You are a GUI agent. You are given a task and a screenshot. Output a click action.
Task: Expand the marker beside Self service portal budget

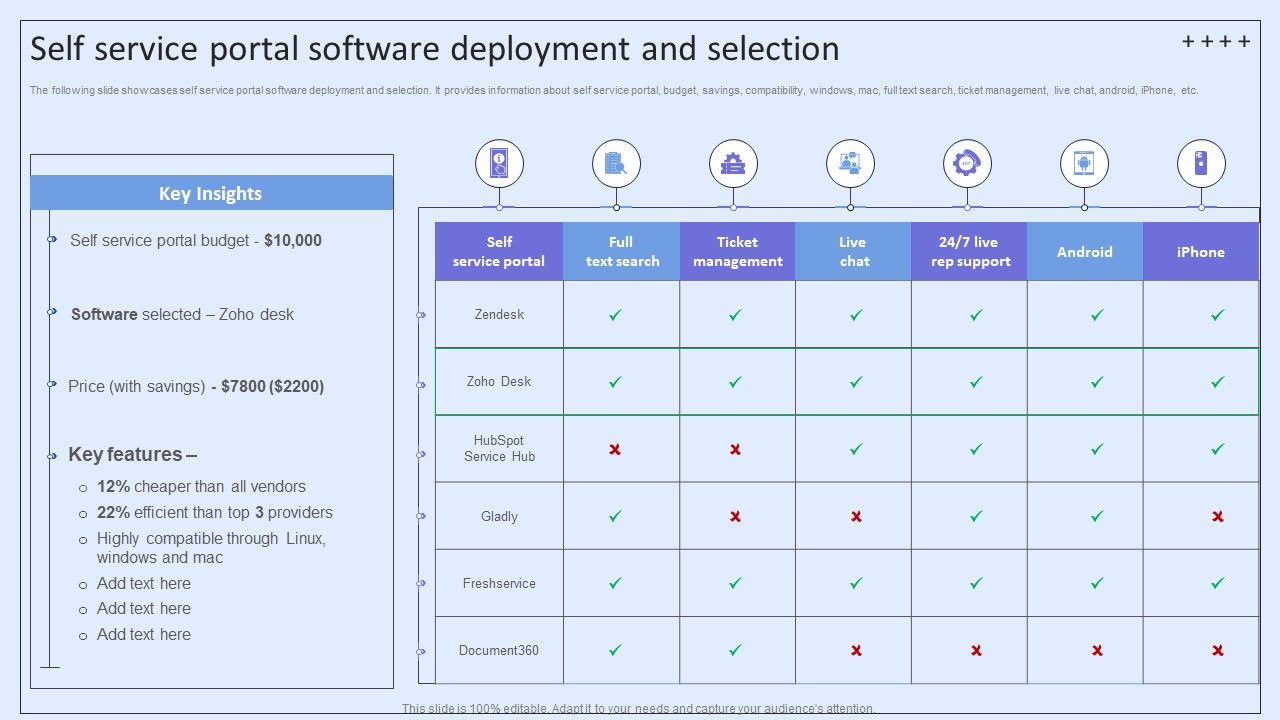(x=50, y=240)
